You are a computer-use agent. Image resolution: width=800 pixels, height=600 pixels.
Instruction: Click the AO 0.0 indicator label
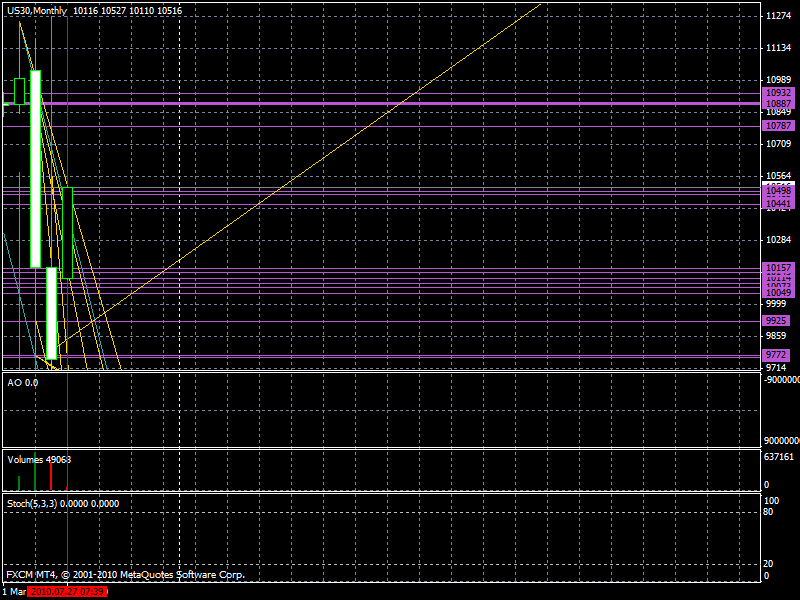tap(22, 383)
